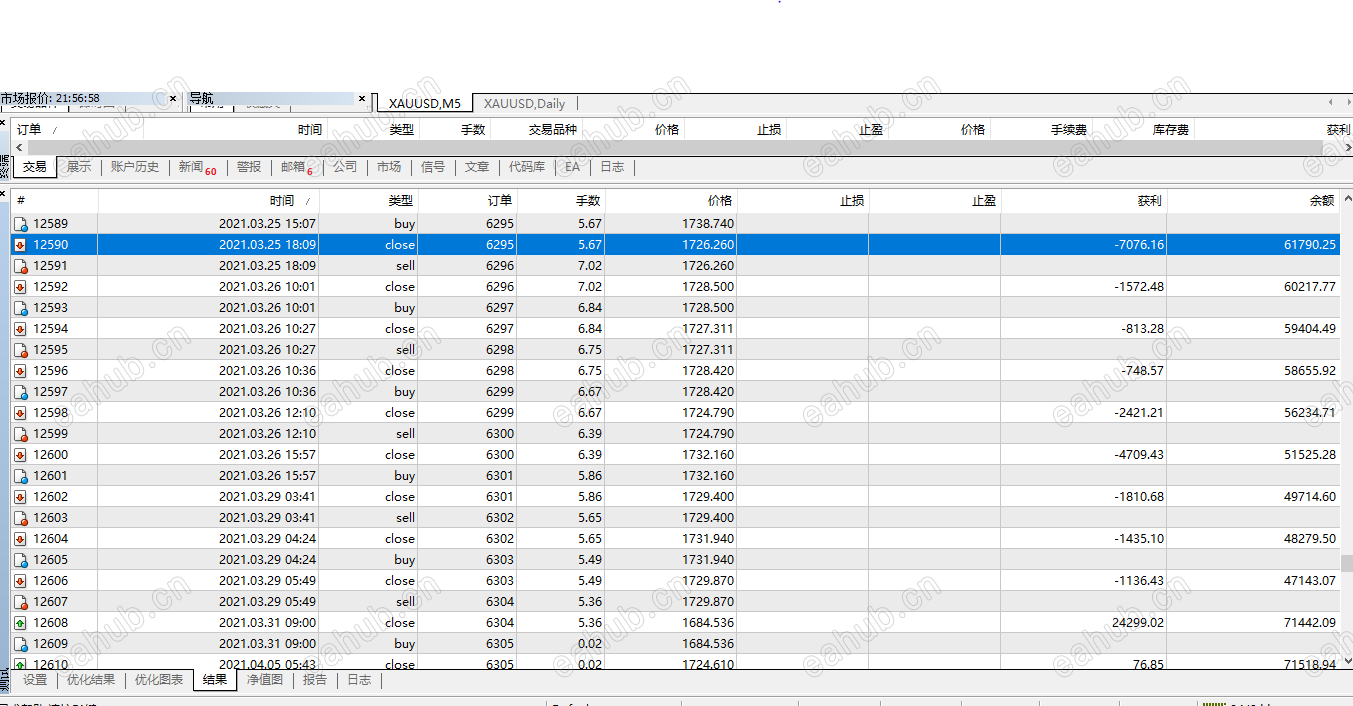
Task: Click the loss icon in row 12602
Action: click(x=19, y=497)
